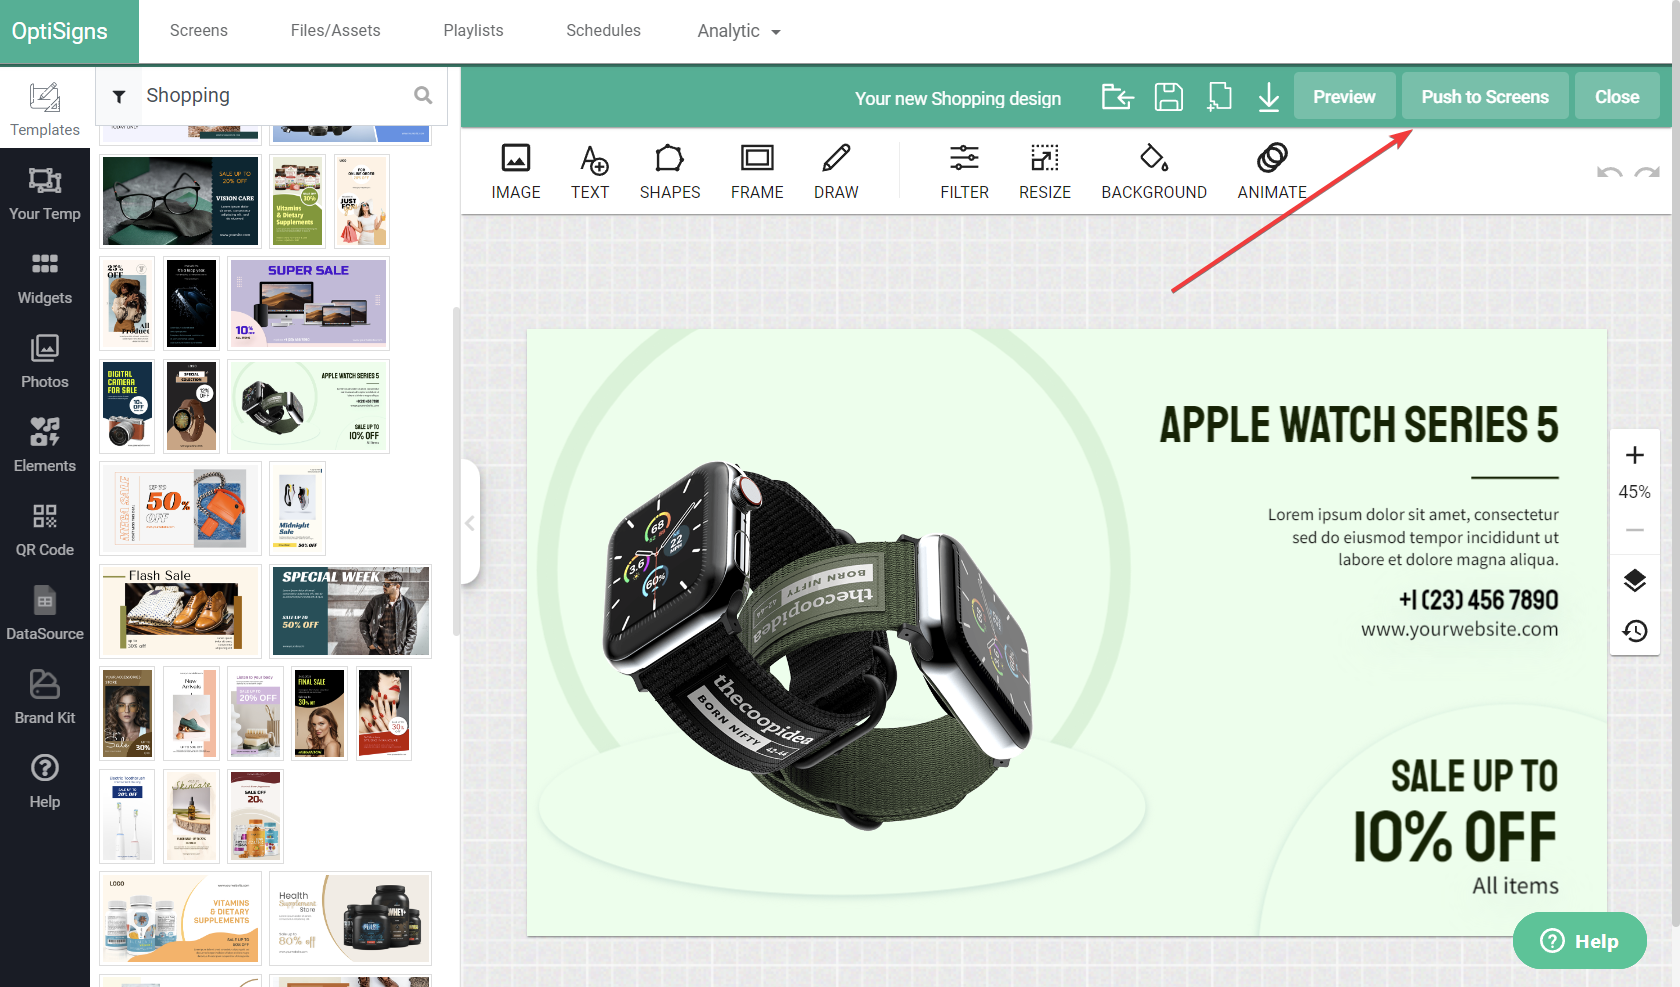Select the Vitamins & Dietary Supplements landscape template

point(180,918)
